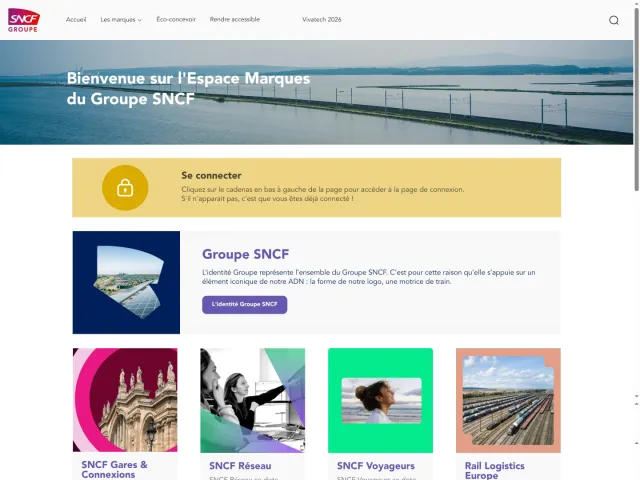Open Rail Logistics Europe card image
The height and width of the screenshot is (480, 640).
click(x=508, y=400)
